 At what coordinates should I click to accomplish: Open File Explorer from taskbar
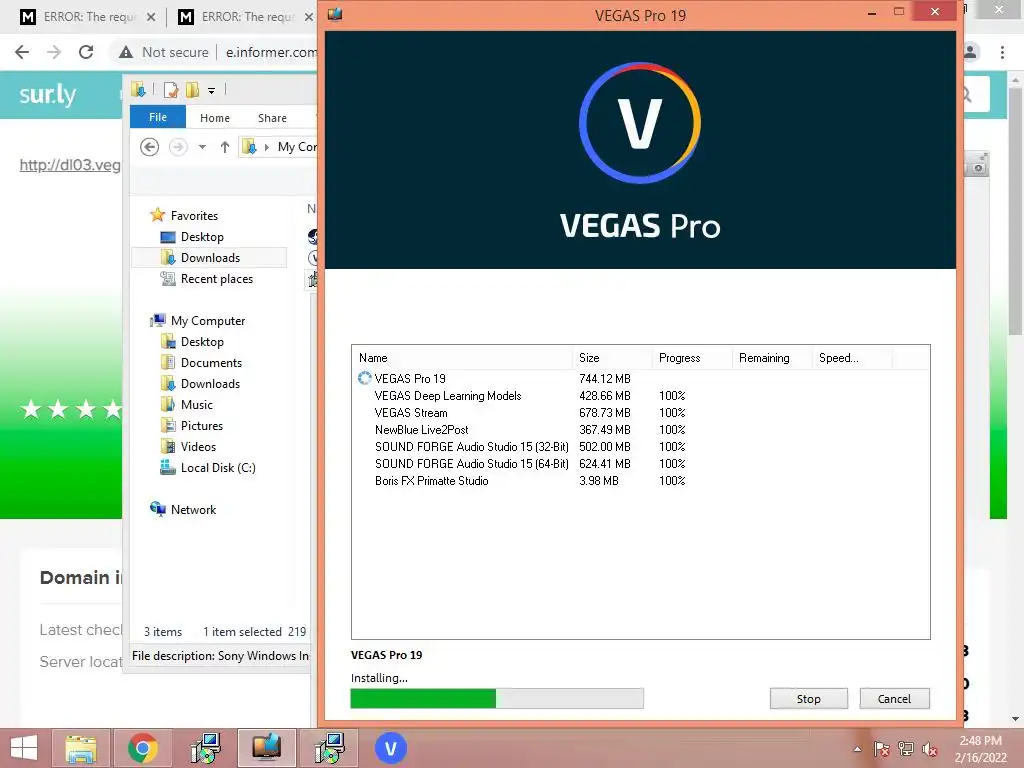(80, 748)
